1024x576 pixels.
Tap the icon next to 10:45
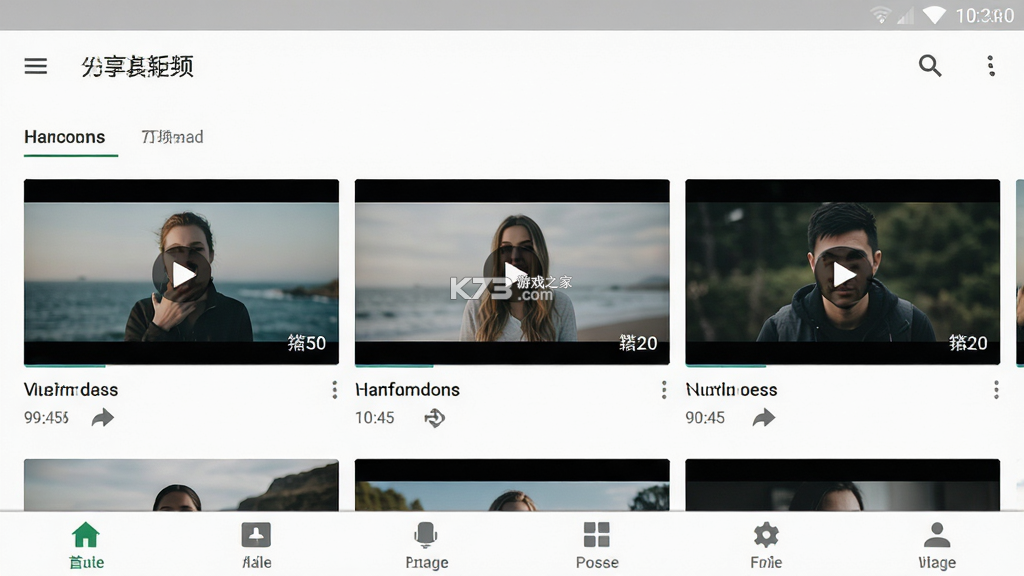(x=434, y=417)
